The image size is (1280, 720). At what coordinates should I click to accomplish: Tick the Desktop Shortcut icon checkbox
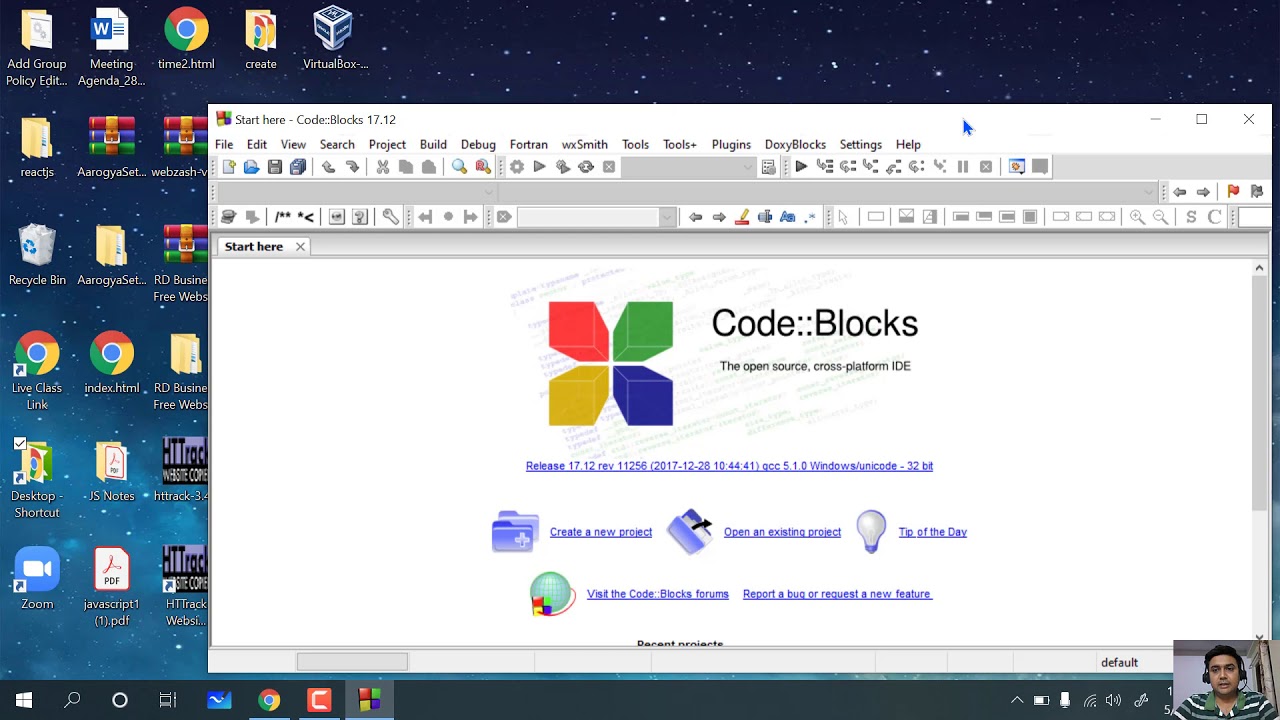click(x=20, y=444)
